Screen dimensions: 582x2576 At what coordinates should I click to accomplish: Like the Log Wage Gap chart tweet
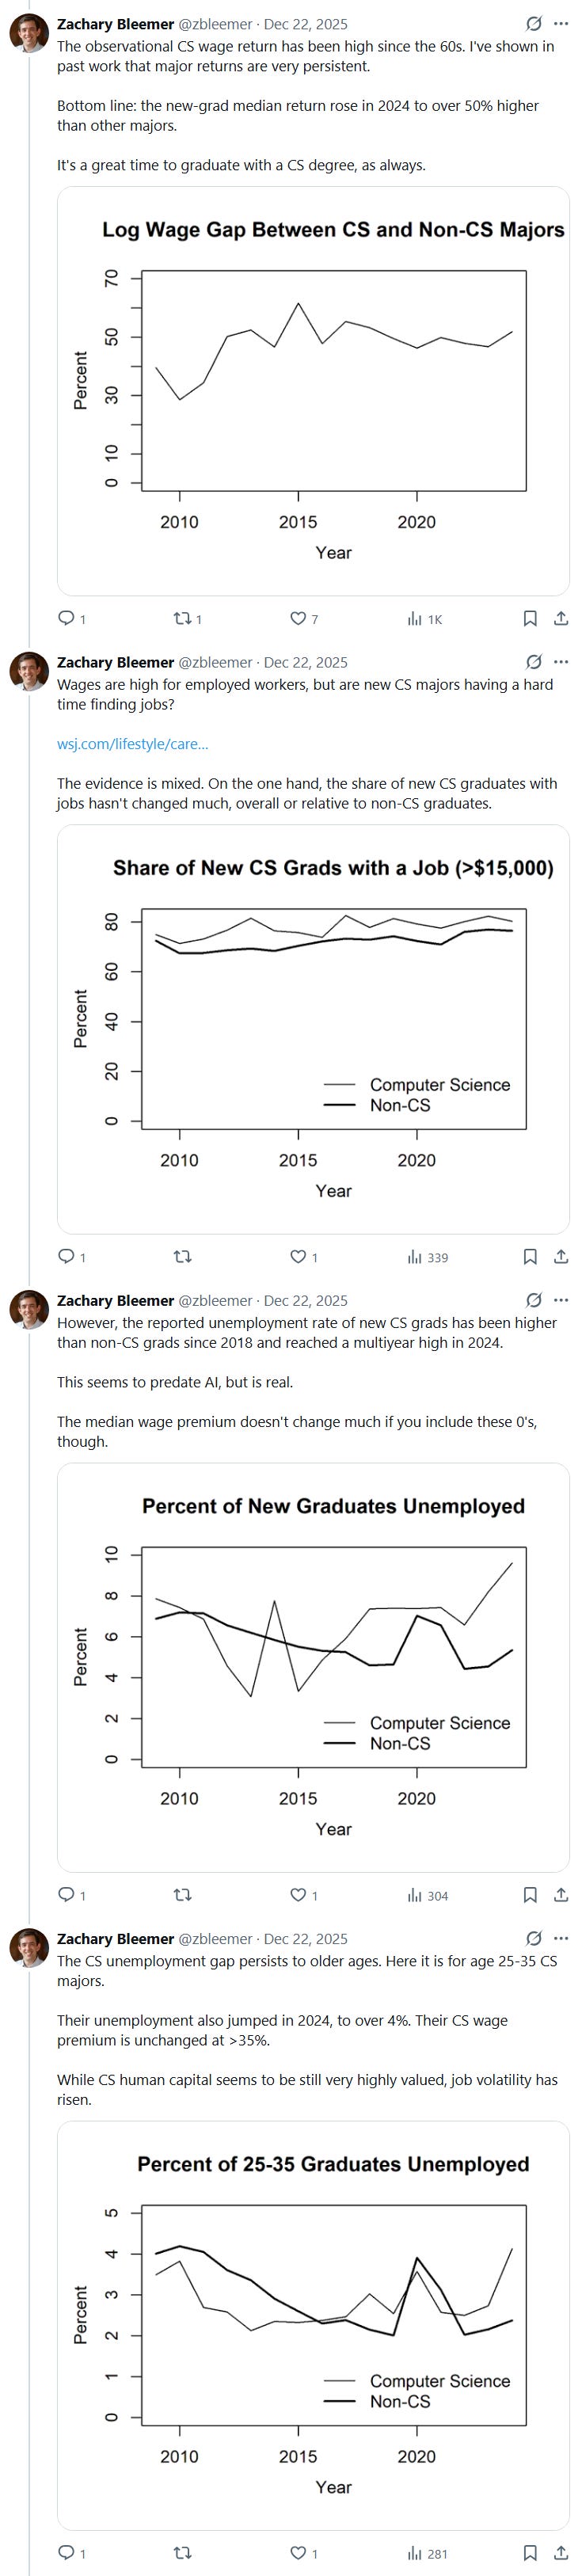[298, 619]
